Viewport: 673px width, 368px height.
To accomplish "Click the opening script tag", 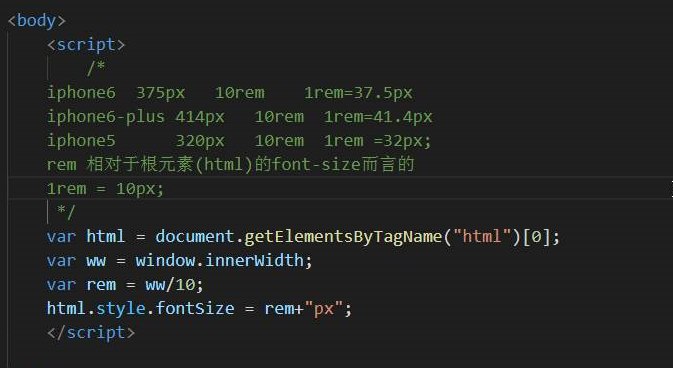I will 86,45.
